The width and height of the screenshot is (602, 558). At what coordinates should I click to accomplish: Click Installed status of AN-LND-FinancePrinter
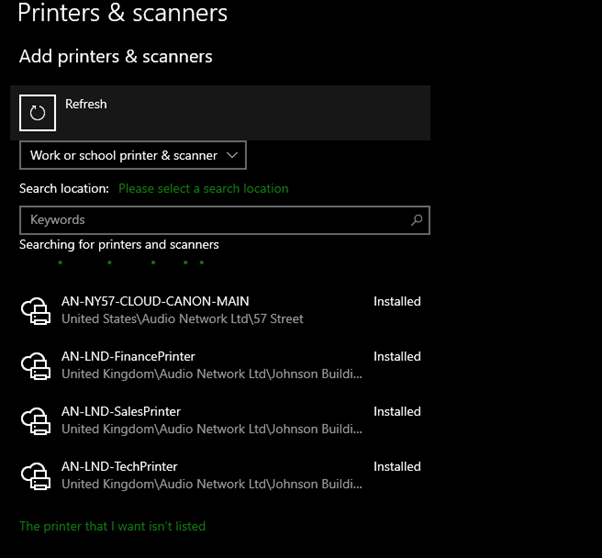point(397,356)
